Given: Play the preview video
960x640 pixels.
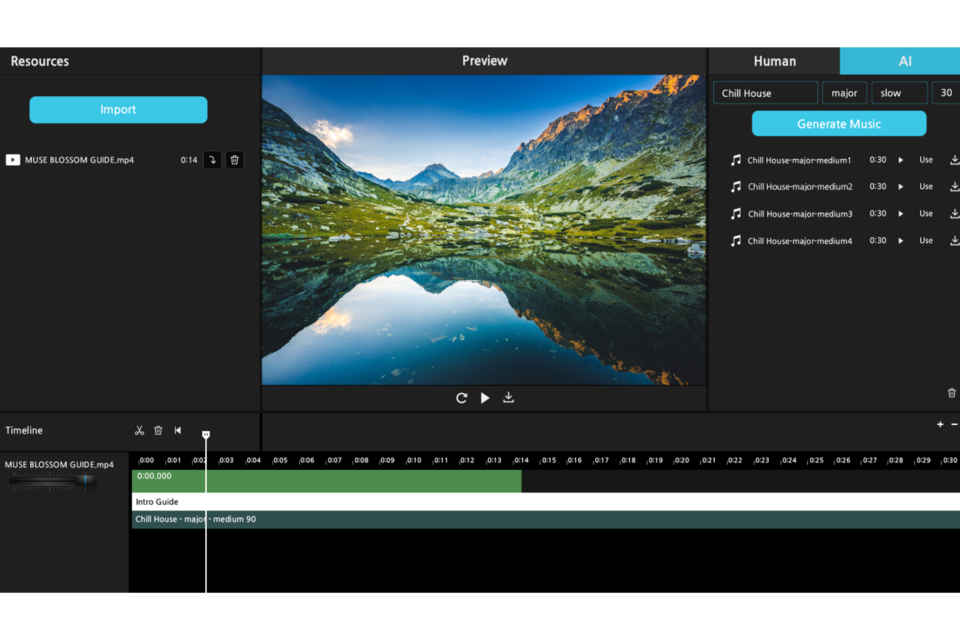Looking at the screenshot, I should tap(485, 398).
